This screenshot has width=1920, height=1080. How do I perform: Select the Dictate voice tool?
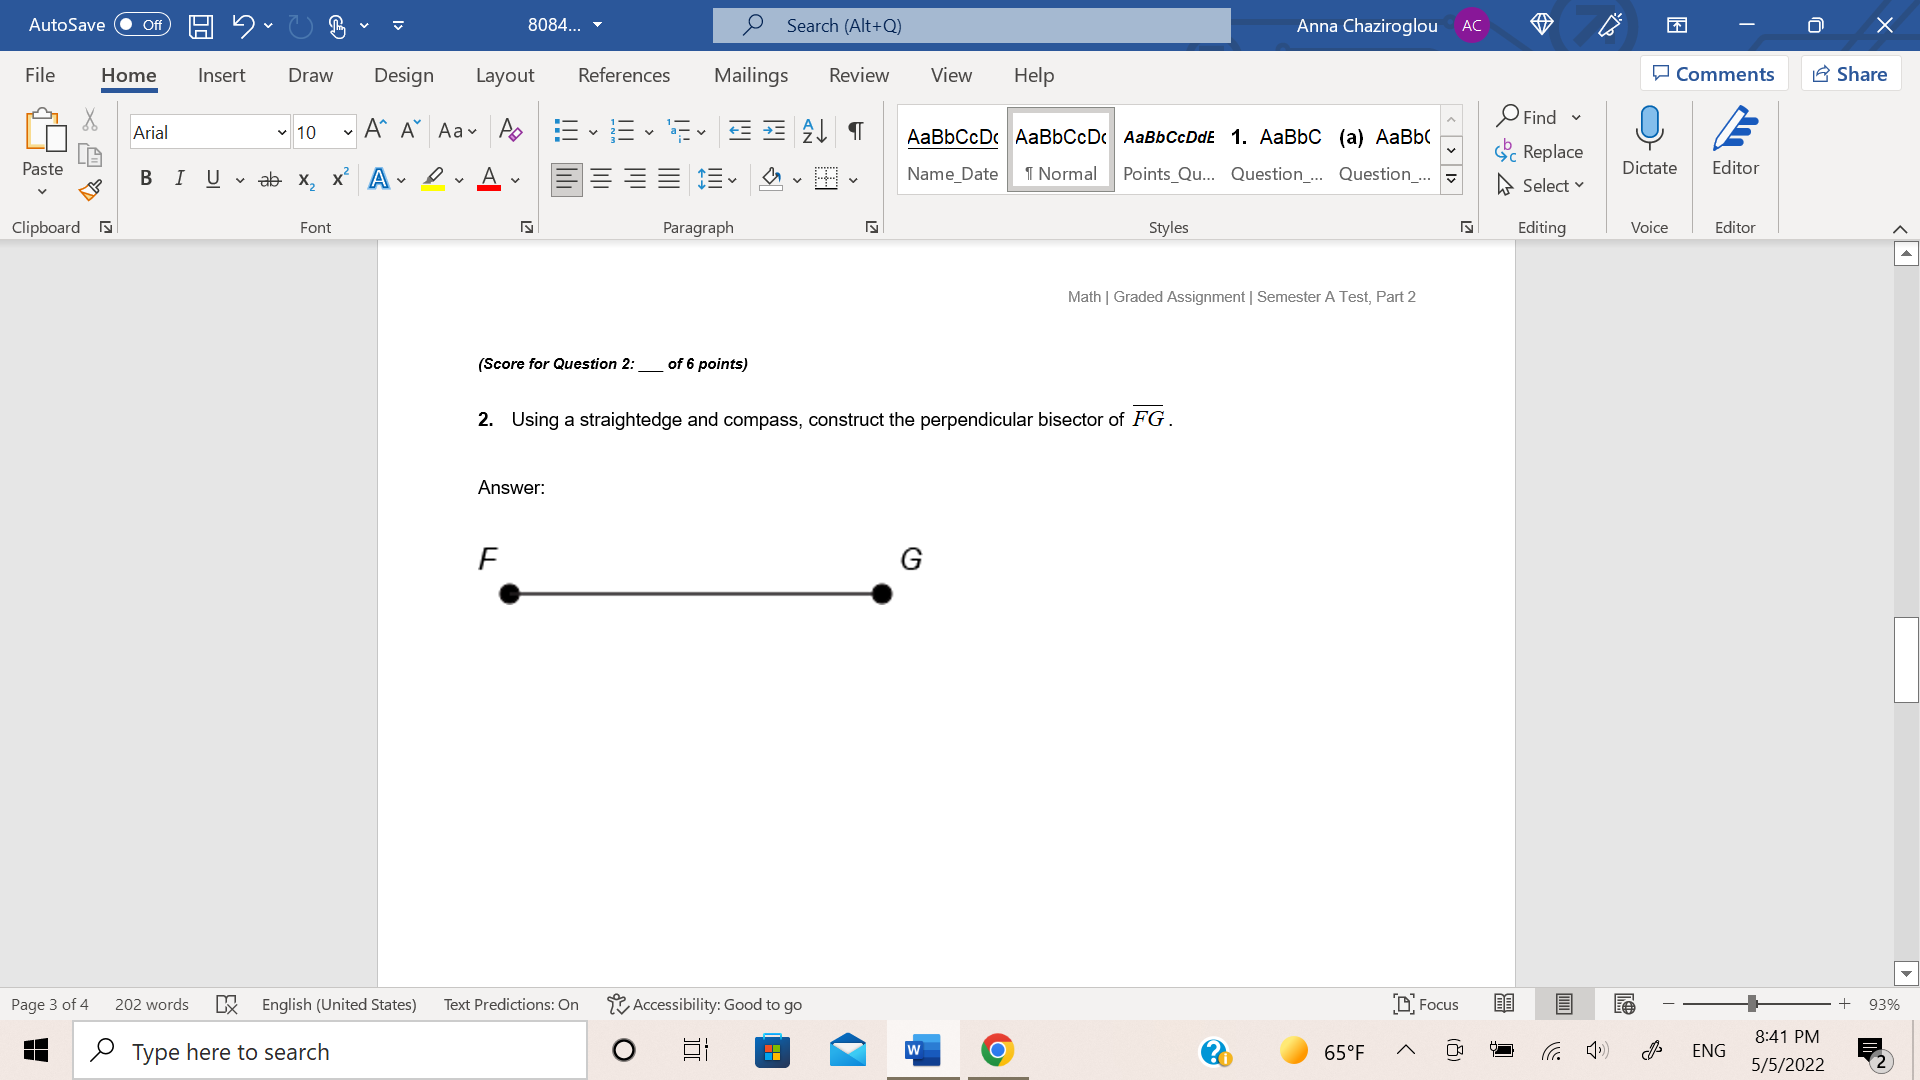click(x=1648, y=145)
